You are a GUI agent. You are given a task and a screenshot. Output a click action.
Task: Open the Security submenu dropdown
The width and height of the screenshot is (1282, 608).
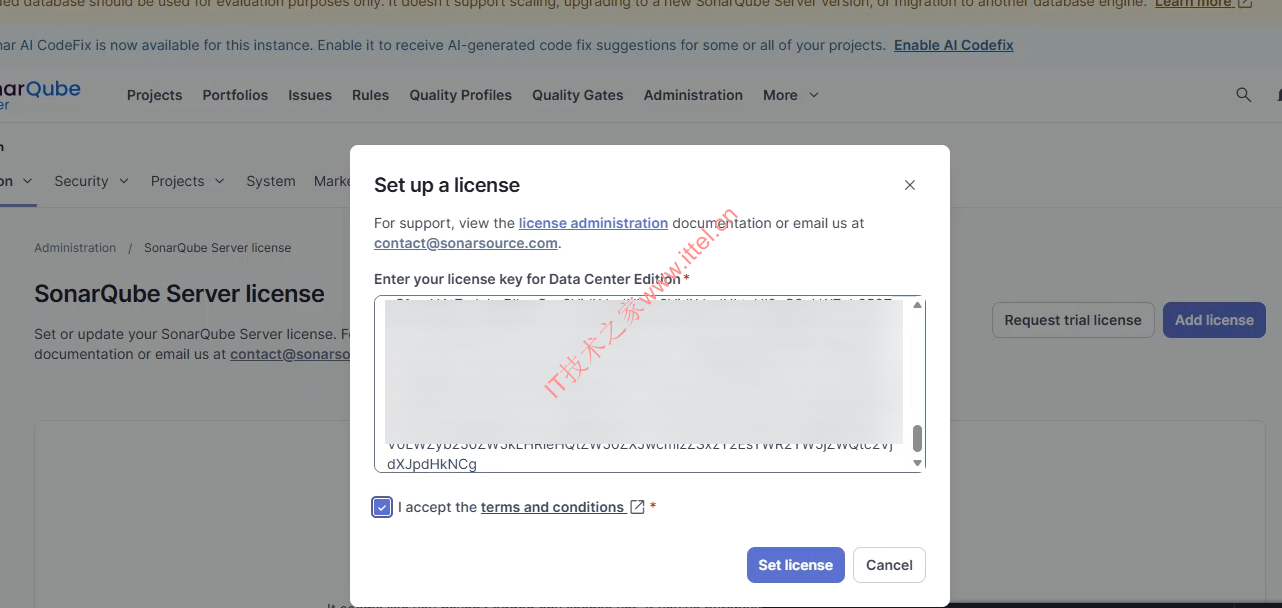coord(91,181)
